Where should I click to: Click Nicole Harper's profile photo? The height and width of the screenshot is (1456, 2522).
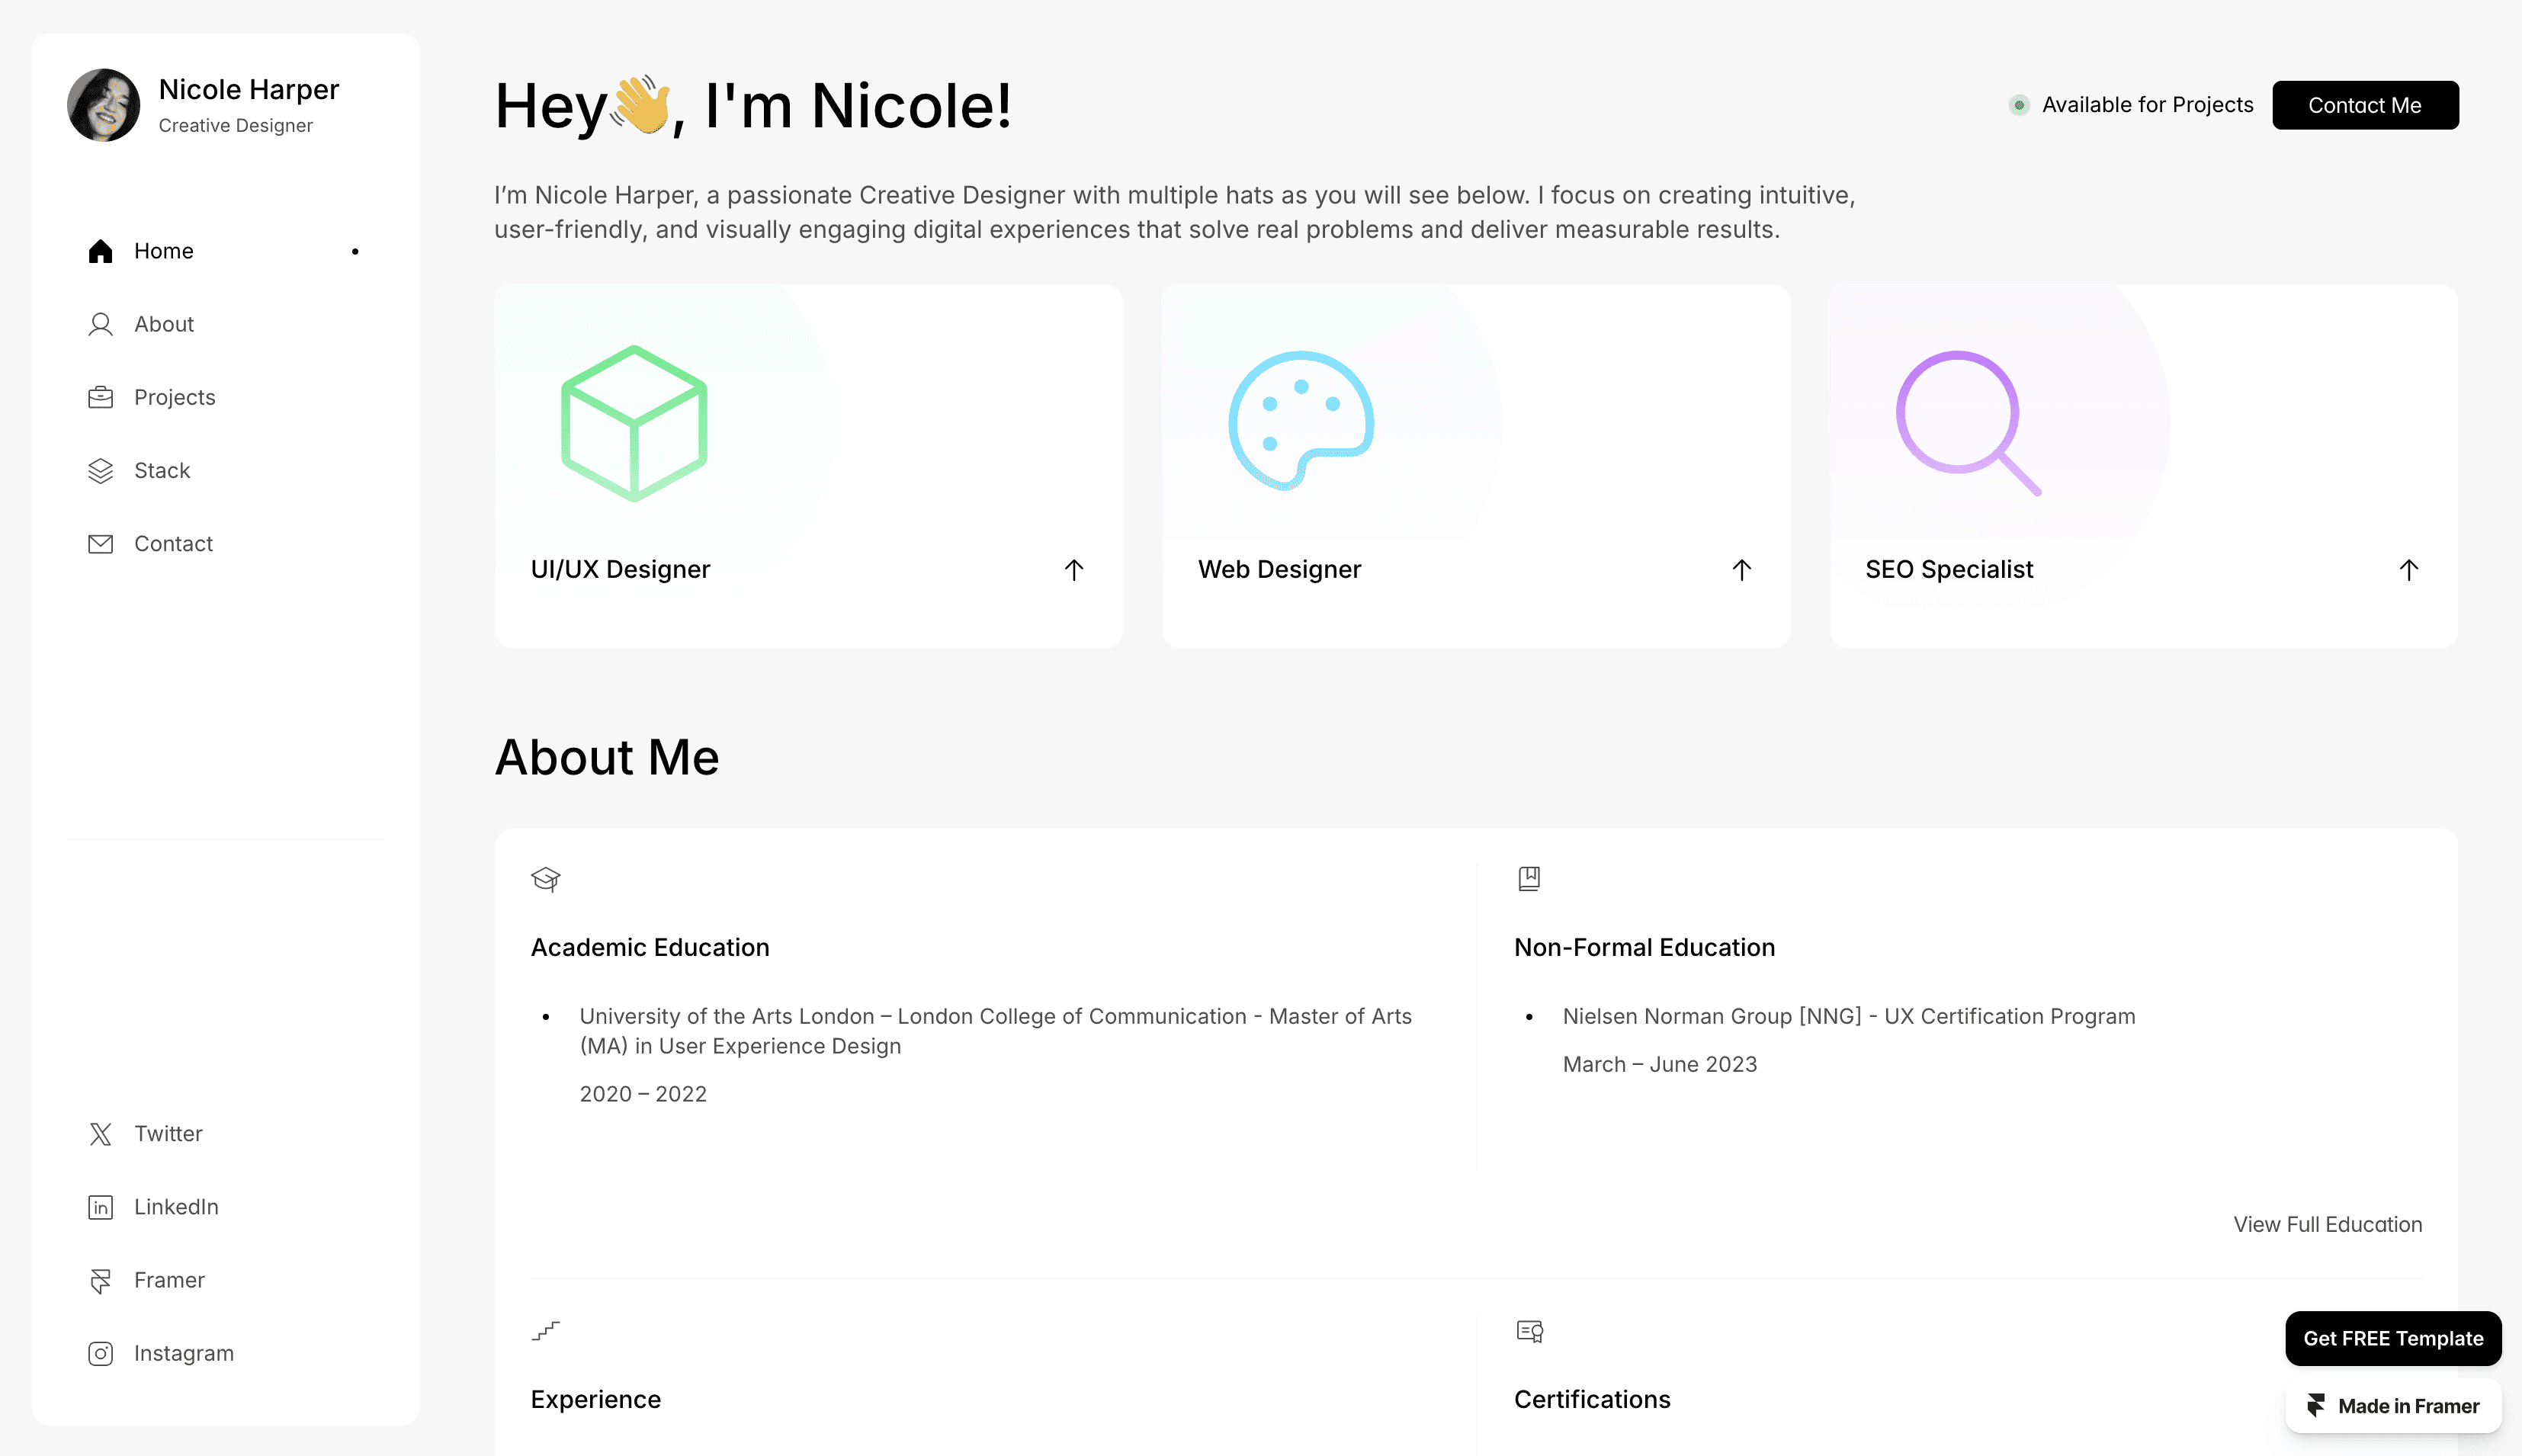(x=103, y=105)
